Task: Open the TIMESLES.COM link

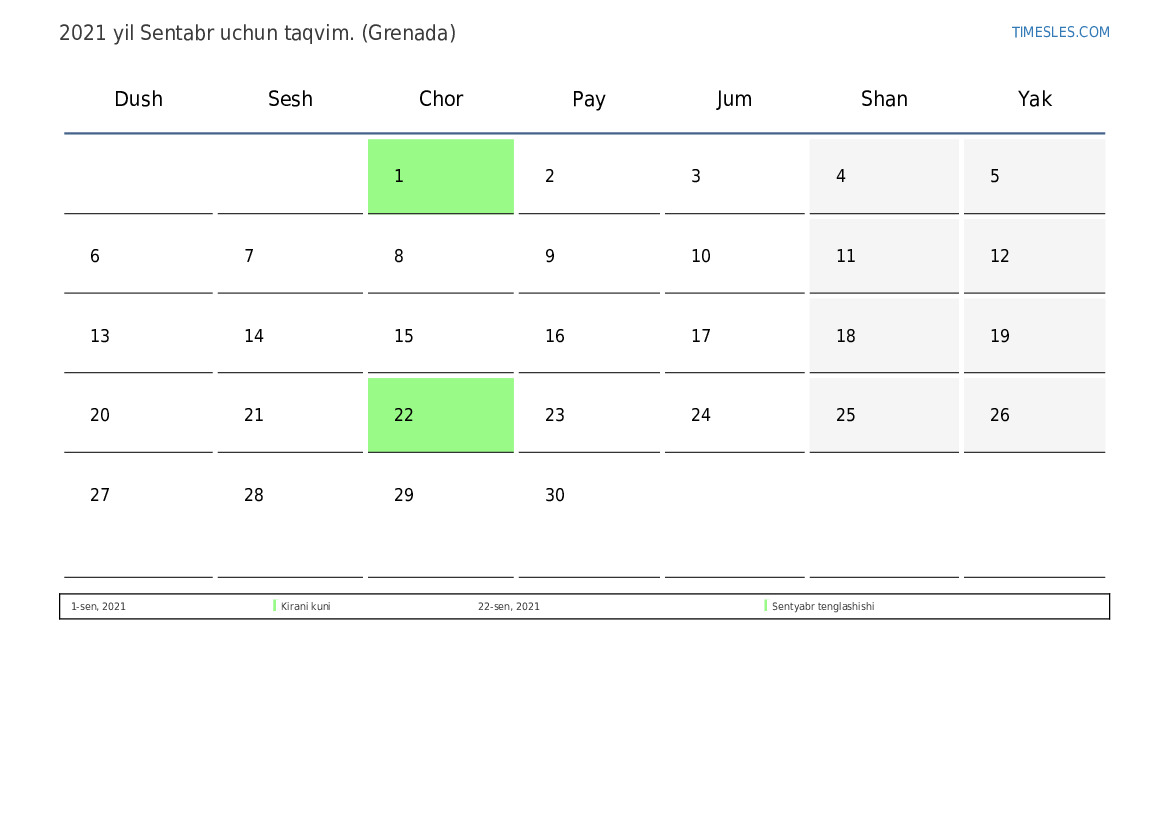Action: [1060, 32]
